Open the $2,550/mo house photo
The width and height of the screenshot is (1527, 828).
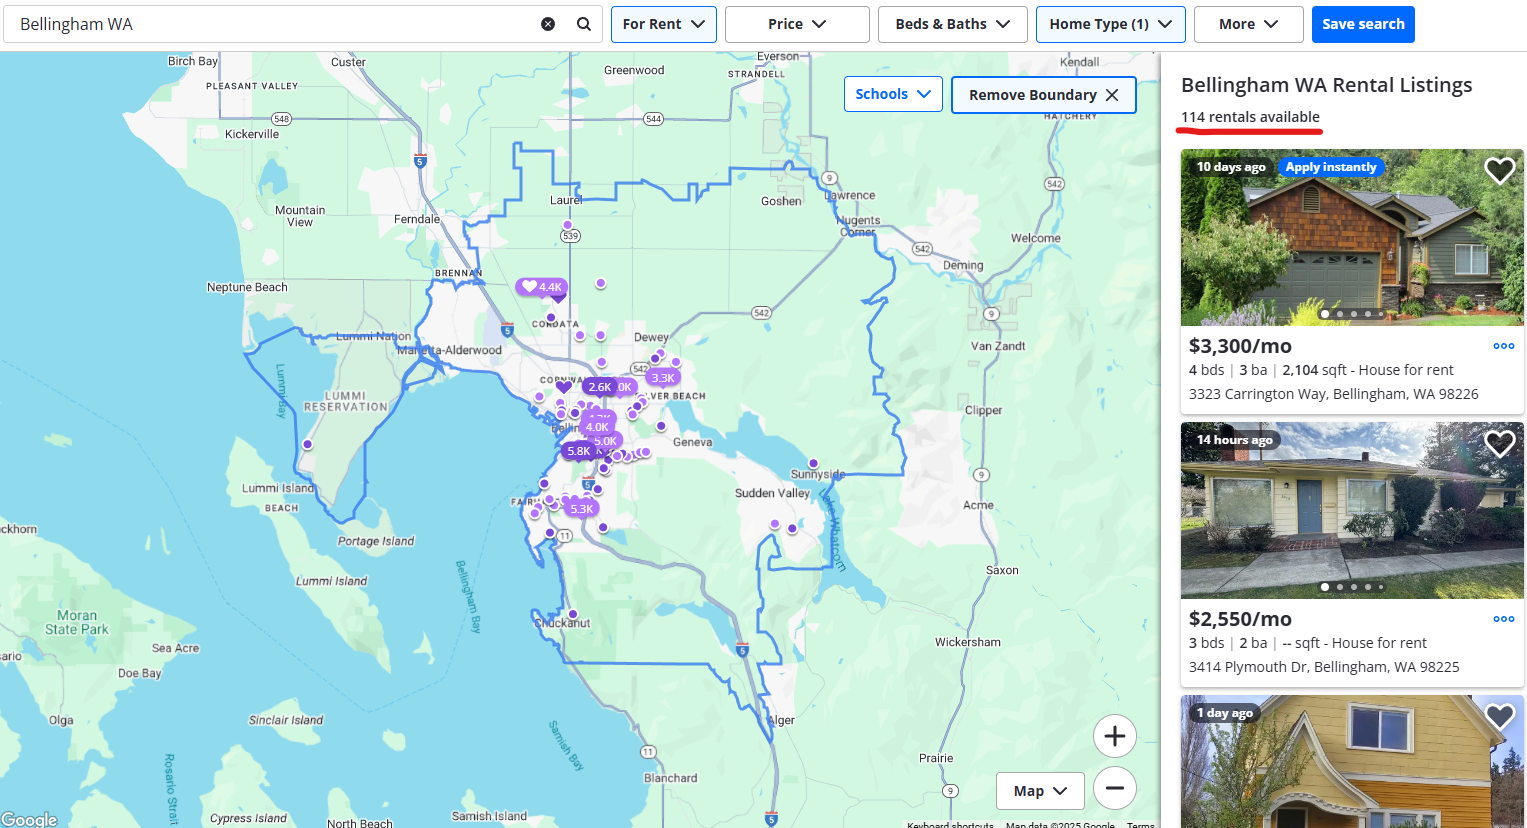pyautogui.click(x=1352, y=511)
